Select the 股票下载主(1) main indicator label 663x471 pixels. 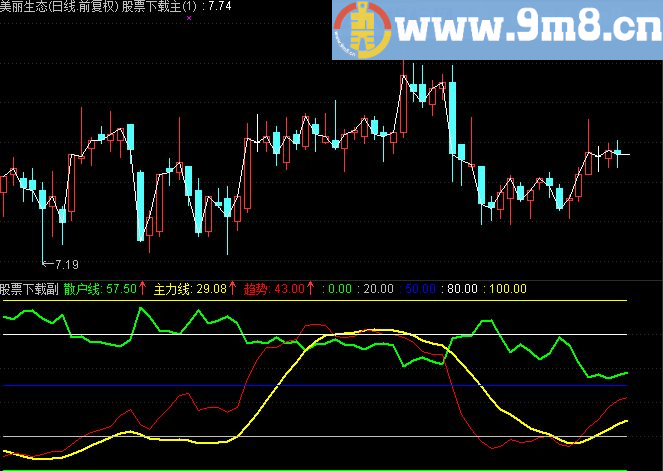click(158, 6)
